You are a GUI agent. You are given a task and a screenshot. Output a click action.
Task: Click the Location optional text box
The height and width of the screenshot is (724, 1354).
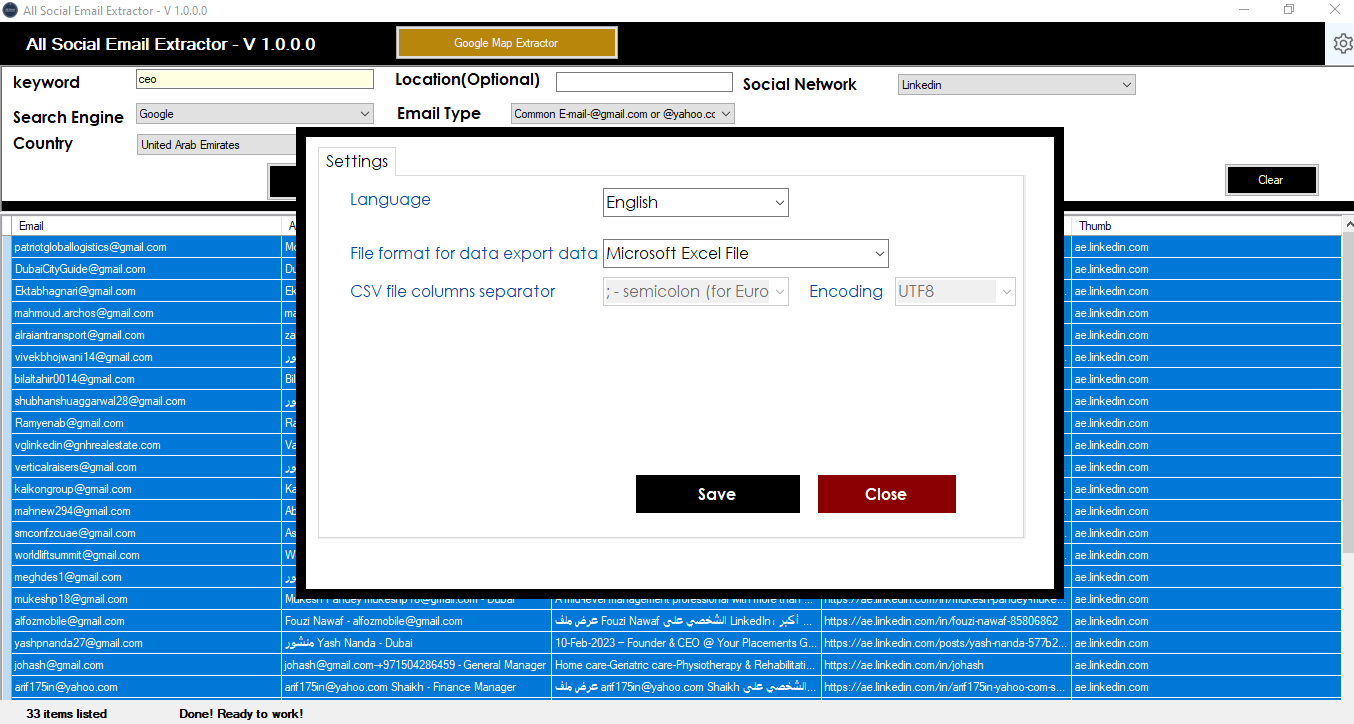[x=643, y=81]
